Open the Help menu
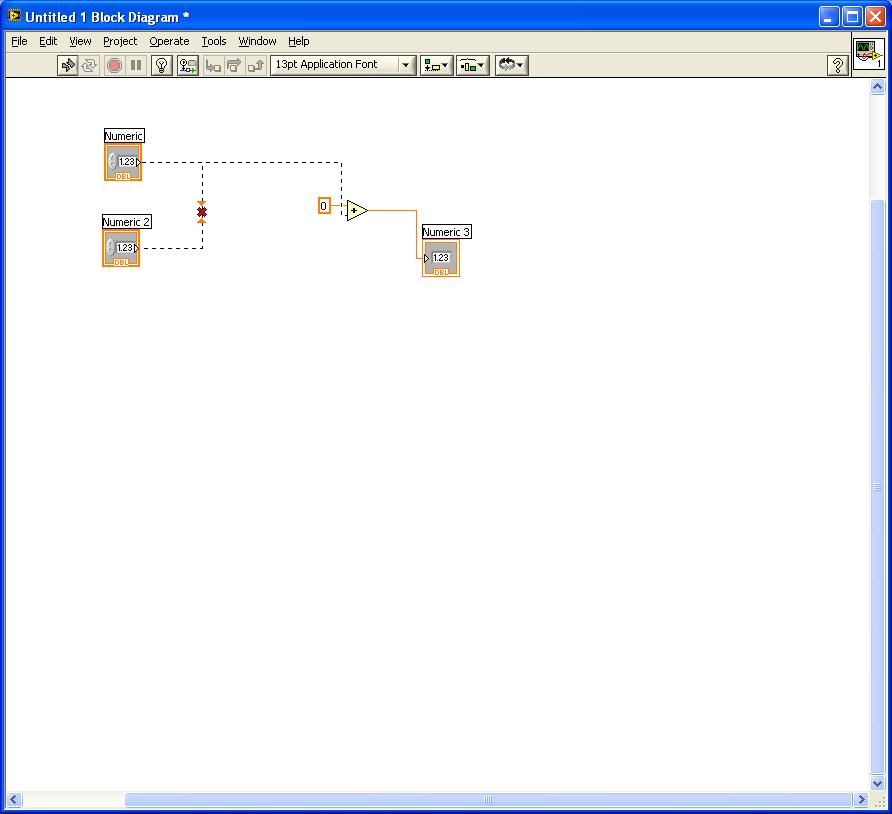892x814 pixels. [299, 41]
